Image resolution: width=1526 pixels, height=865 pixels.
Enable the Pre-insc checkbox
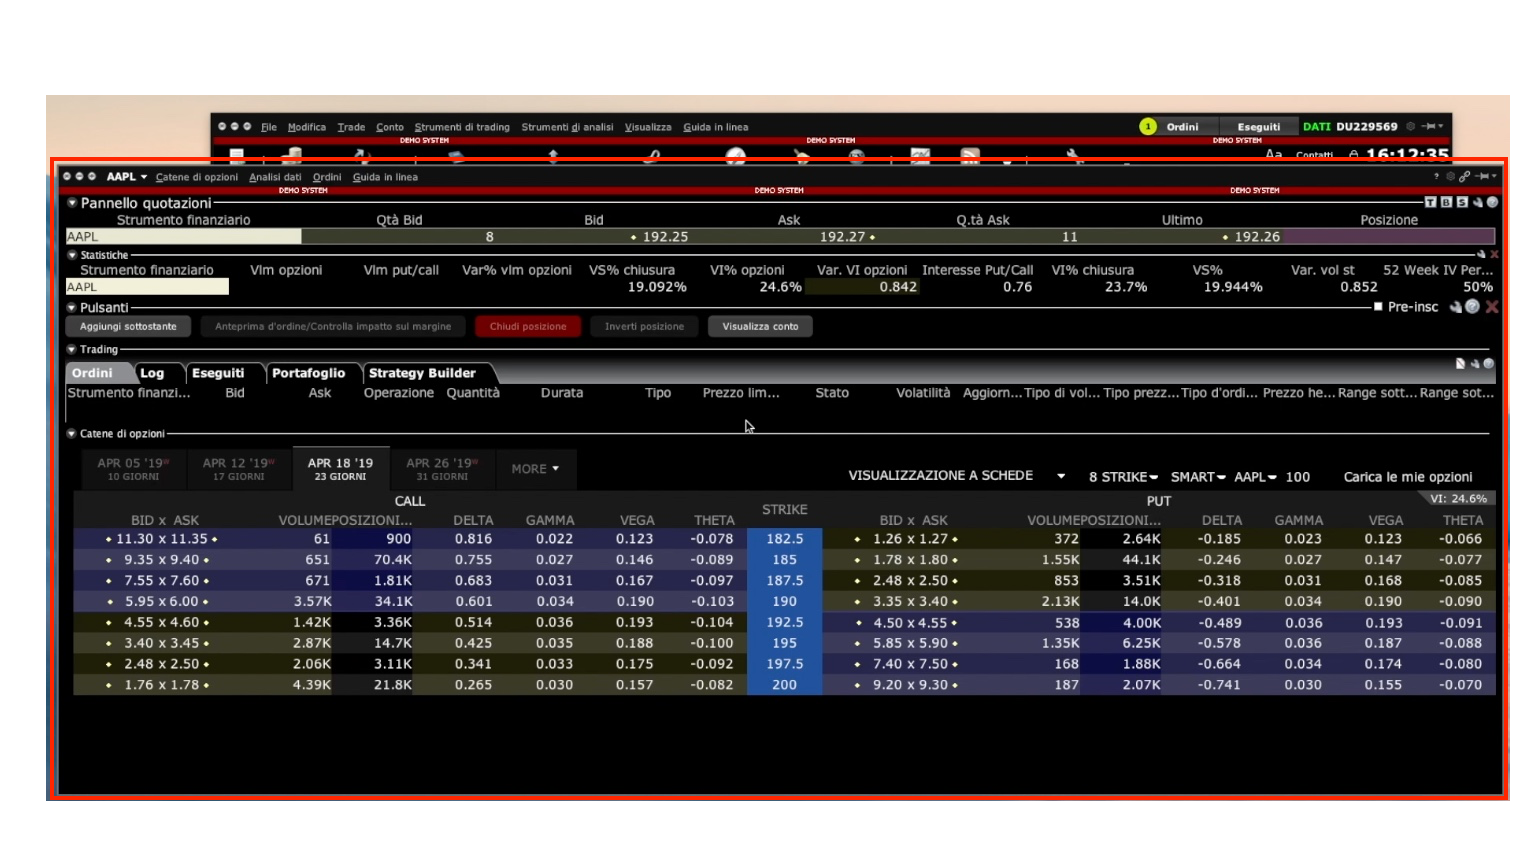pyautogui.click(x=1378, y=307)
